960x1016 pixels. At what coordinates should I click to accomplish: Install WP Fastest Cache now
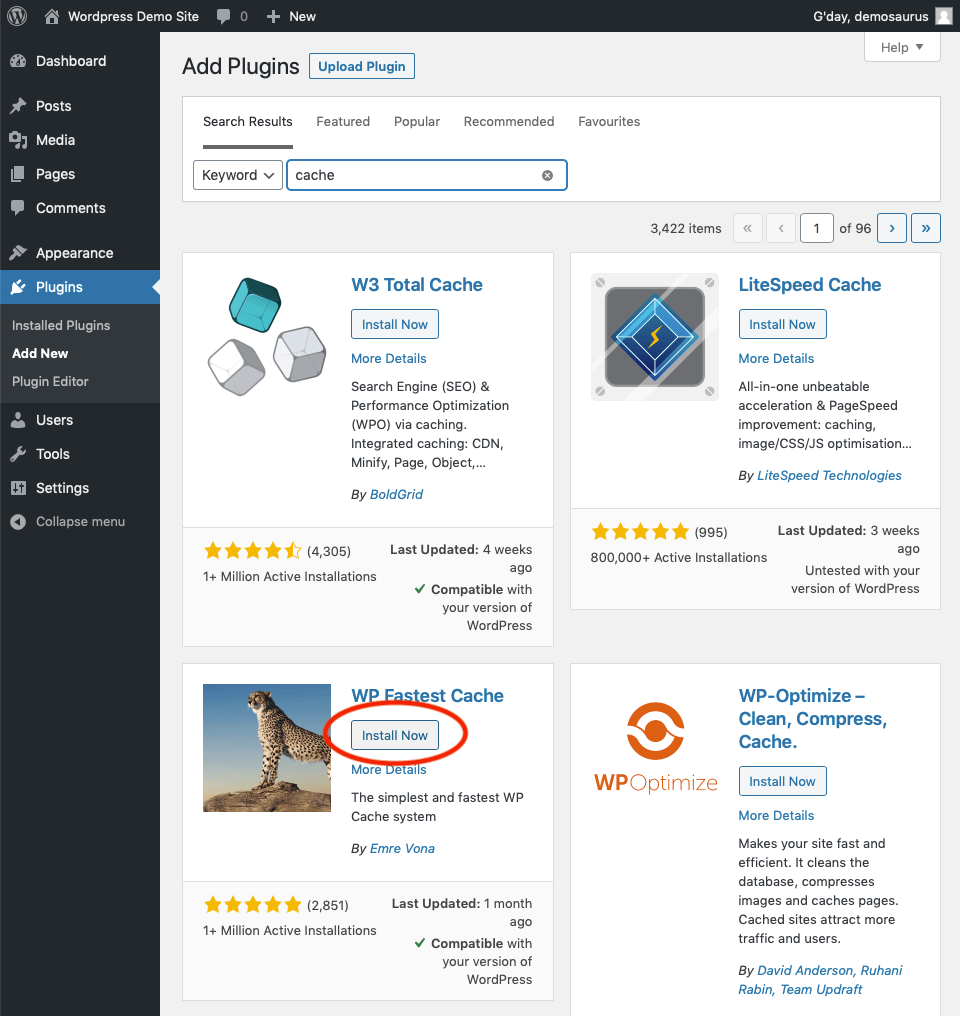tap(394, 735)
